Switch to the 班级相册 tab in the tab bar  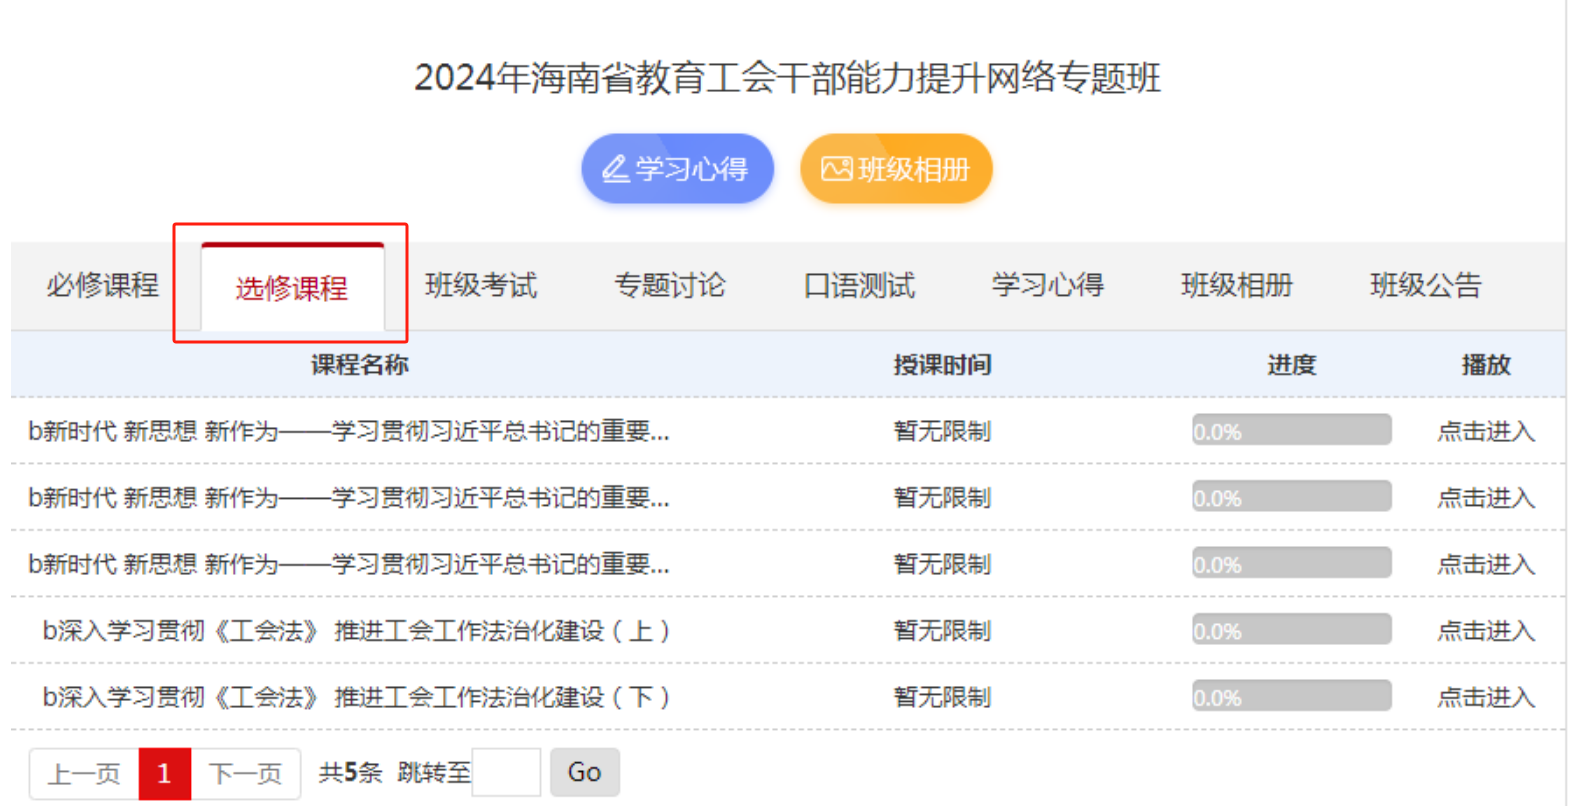[1236, 286]
